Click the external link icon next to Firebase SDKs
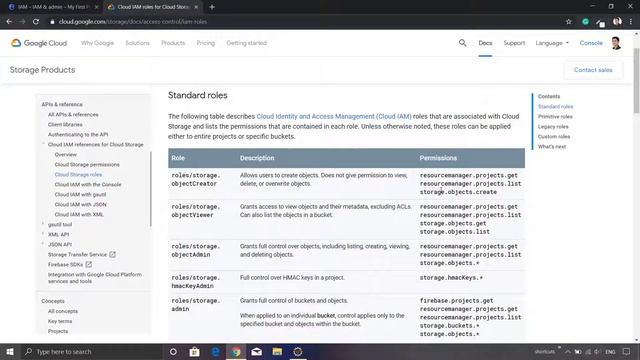 tap(88, 264)
